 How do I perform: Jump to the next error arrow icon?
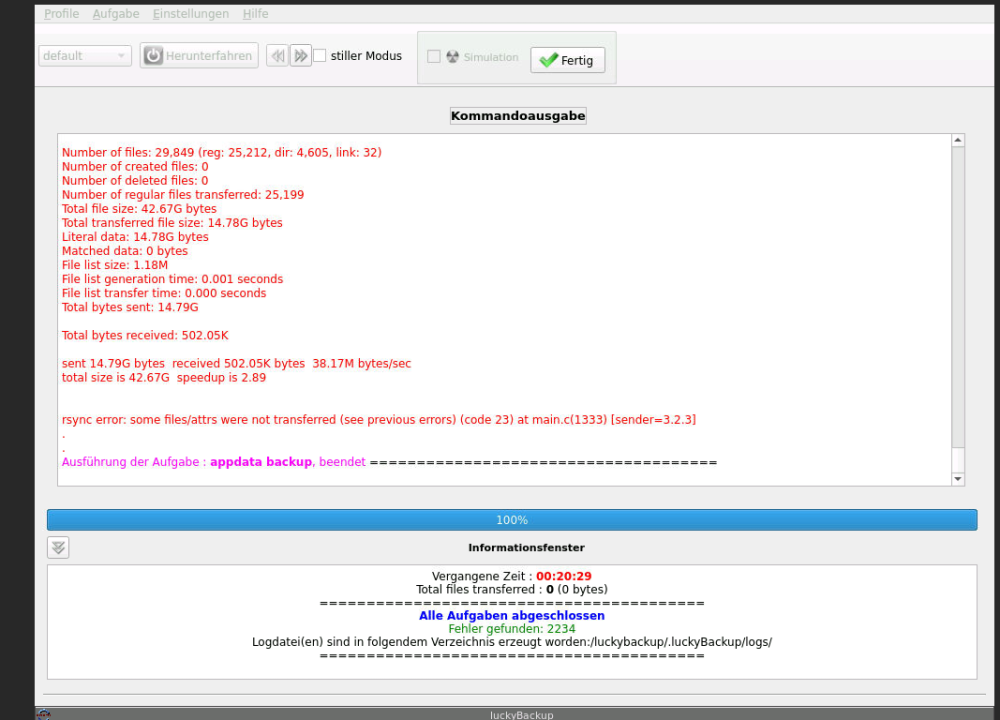coord(300,56)
